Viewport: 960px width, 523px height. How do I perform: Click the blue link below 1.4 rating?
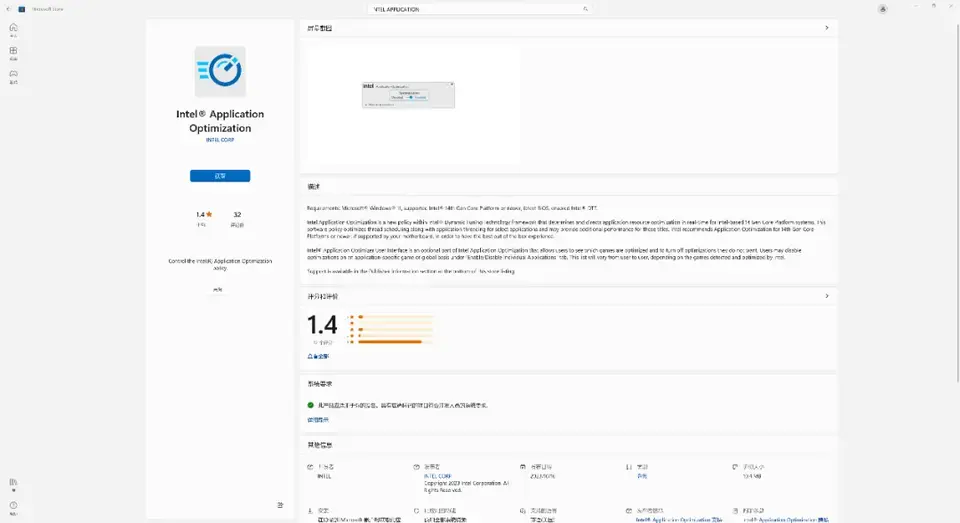(x=318, y=356)
